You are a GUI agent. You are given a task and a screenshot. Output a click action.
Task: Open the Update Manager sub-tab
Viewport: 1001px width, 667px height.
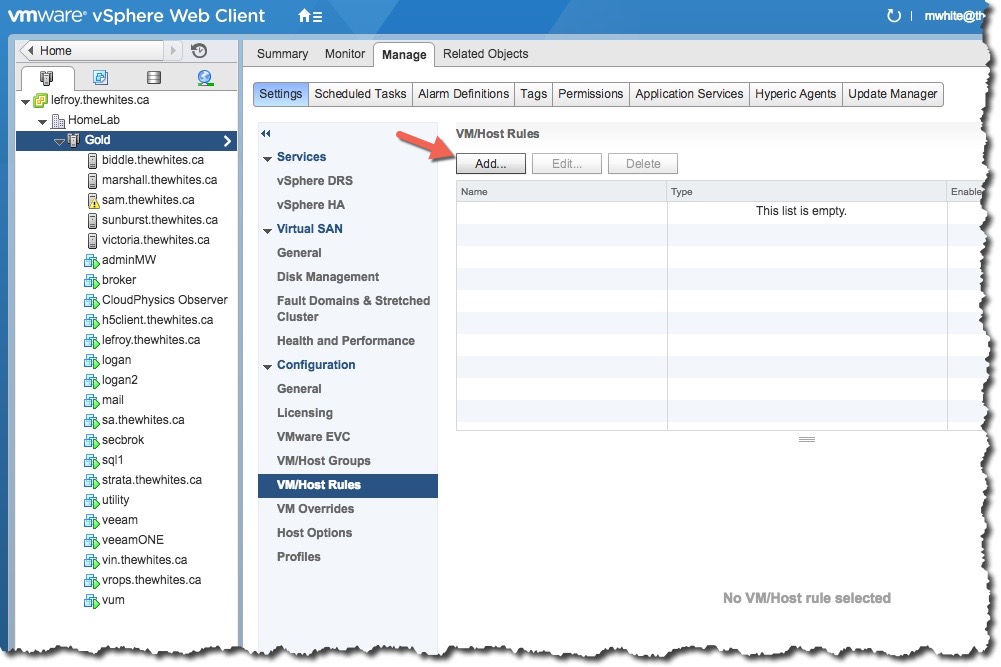(892, 94)
